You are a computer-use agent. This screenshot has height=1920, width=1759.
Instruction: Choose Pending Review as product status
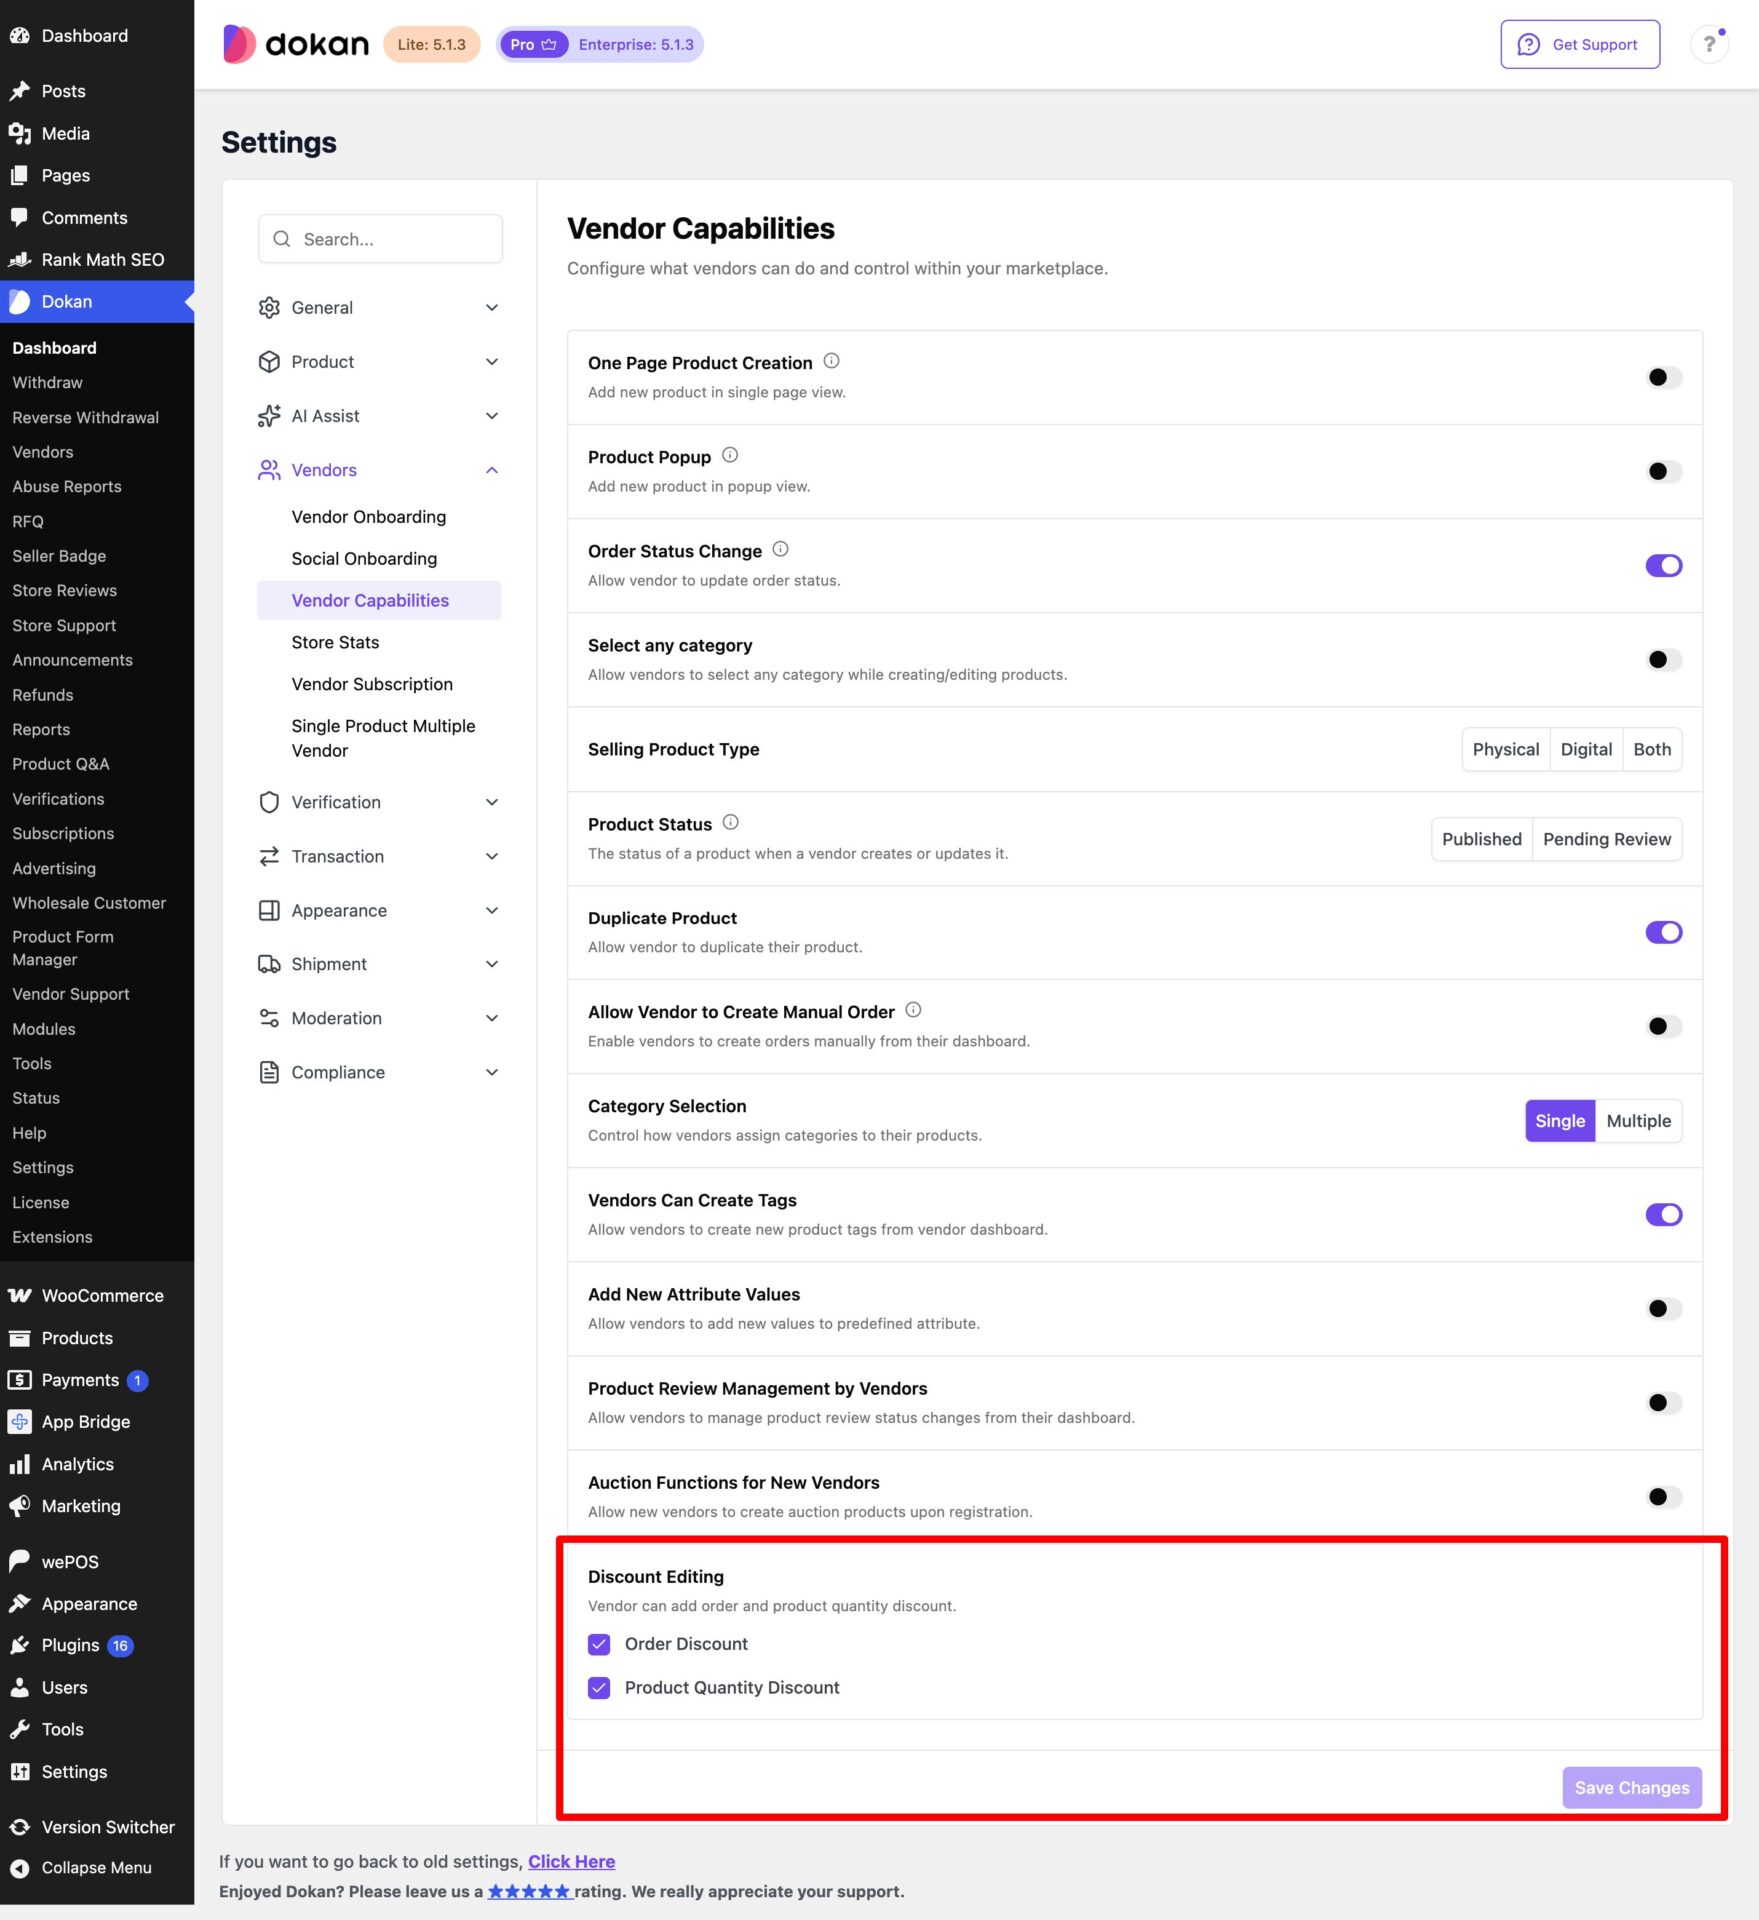pyautogui.click(x=1606, y=839)
